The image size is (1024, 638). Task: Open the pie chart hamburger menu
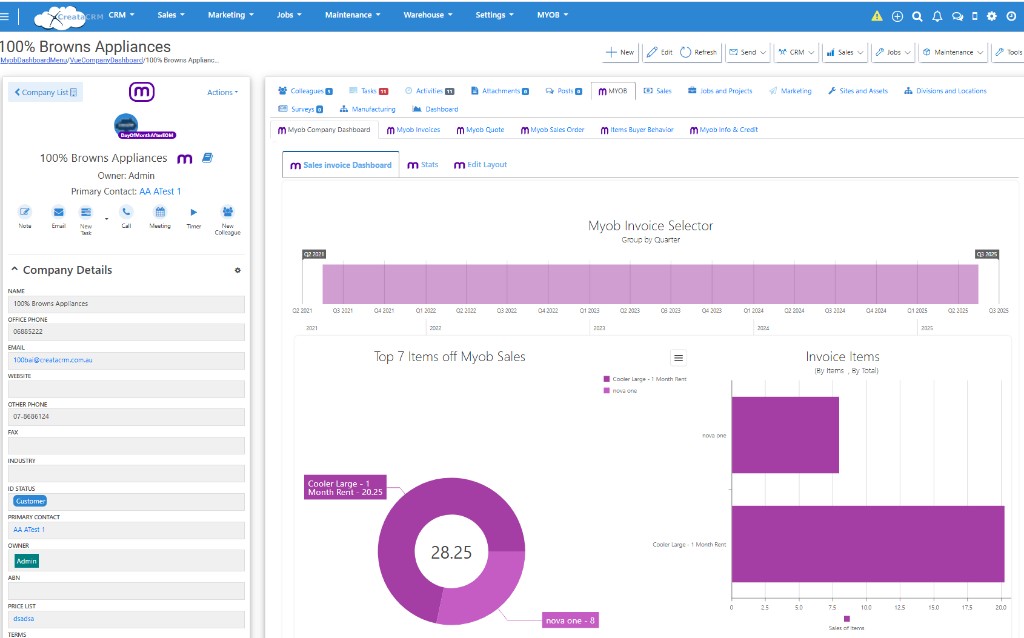(679, 358)
